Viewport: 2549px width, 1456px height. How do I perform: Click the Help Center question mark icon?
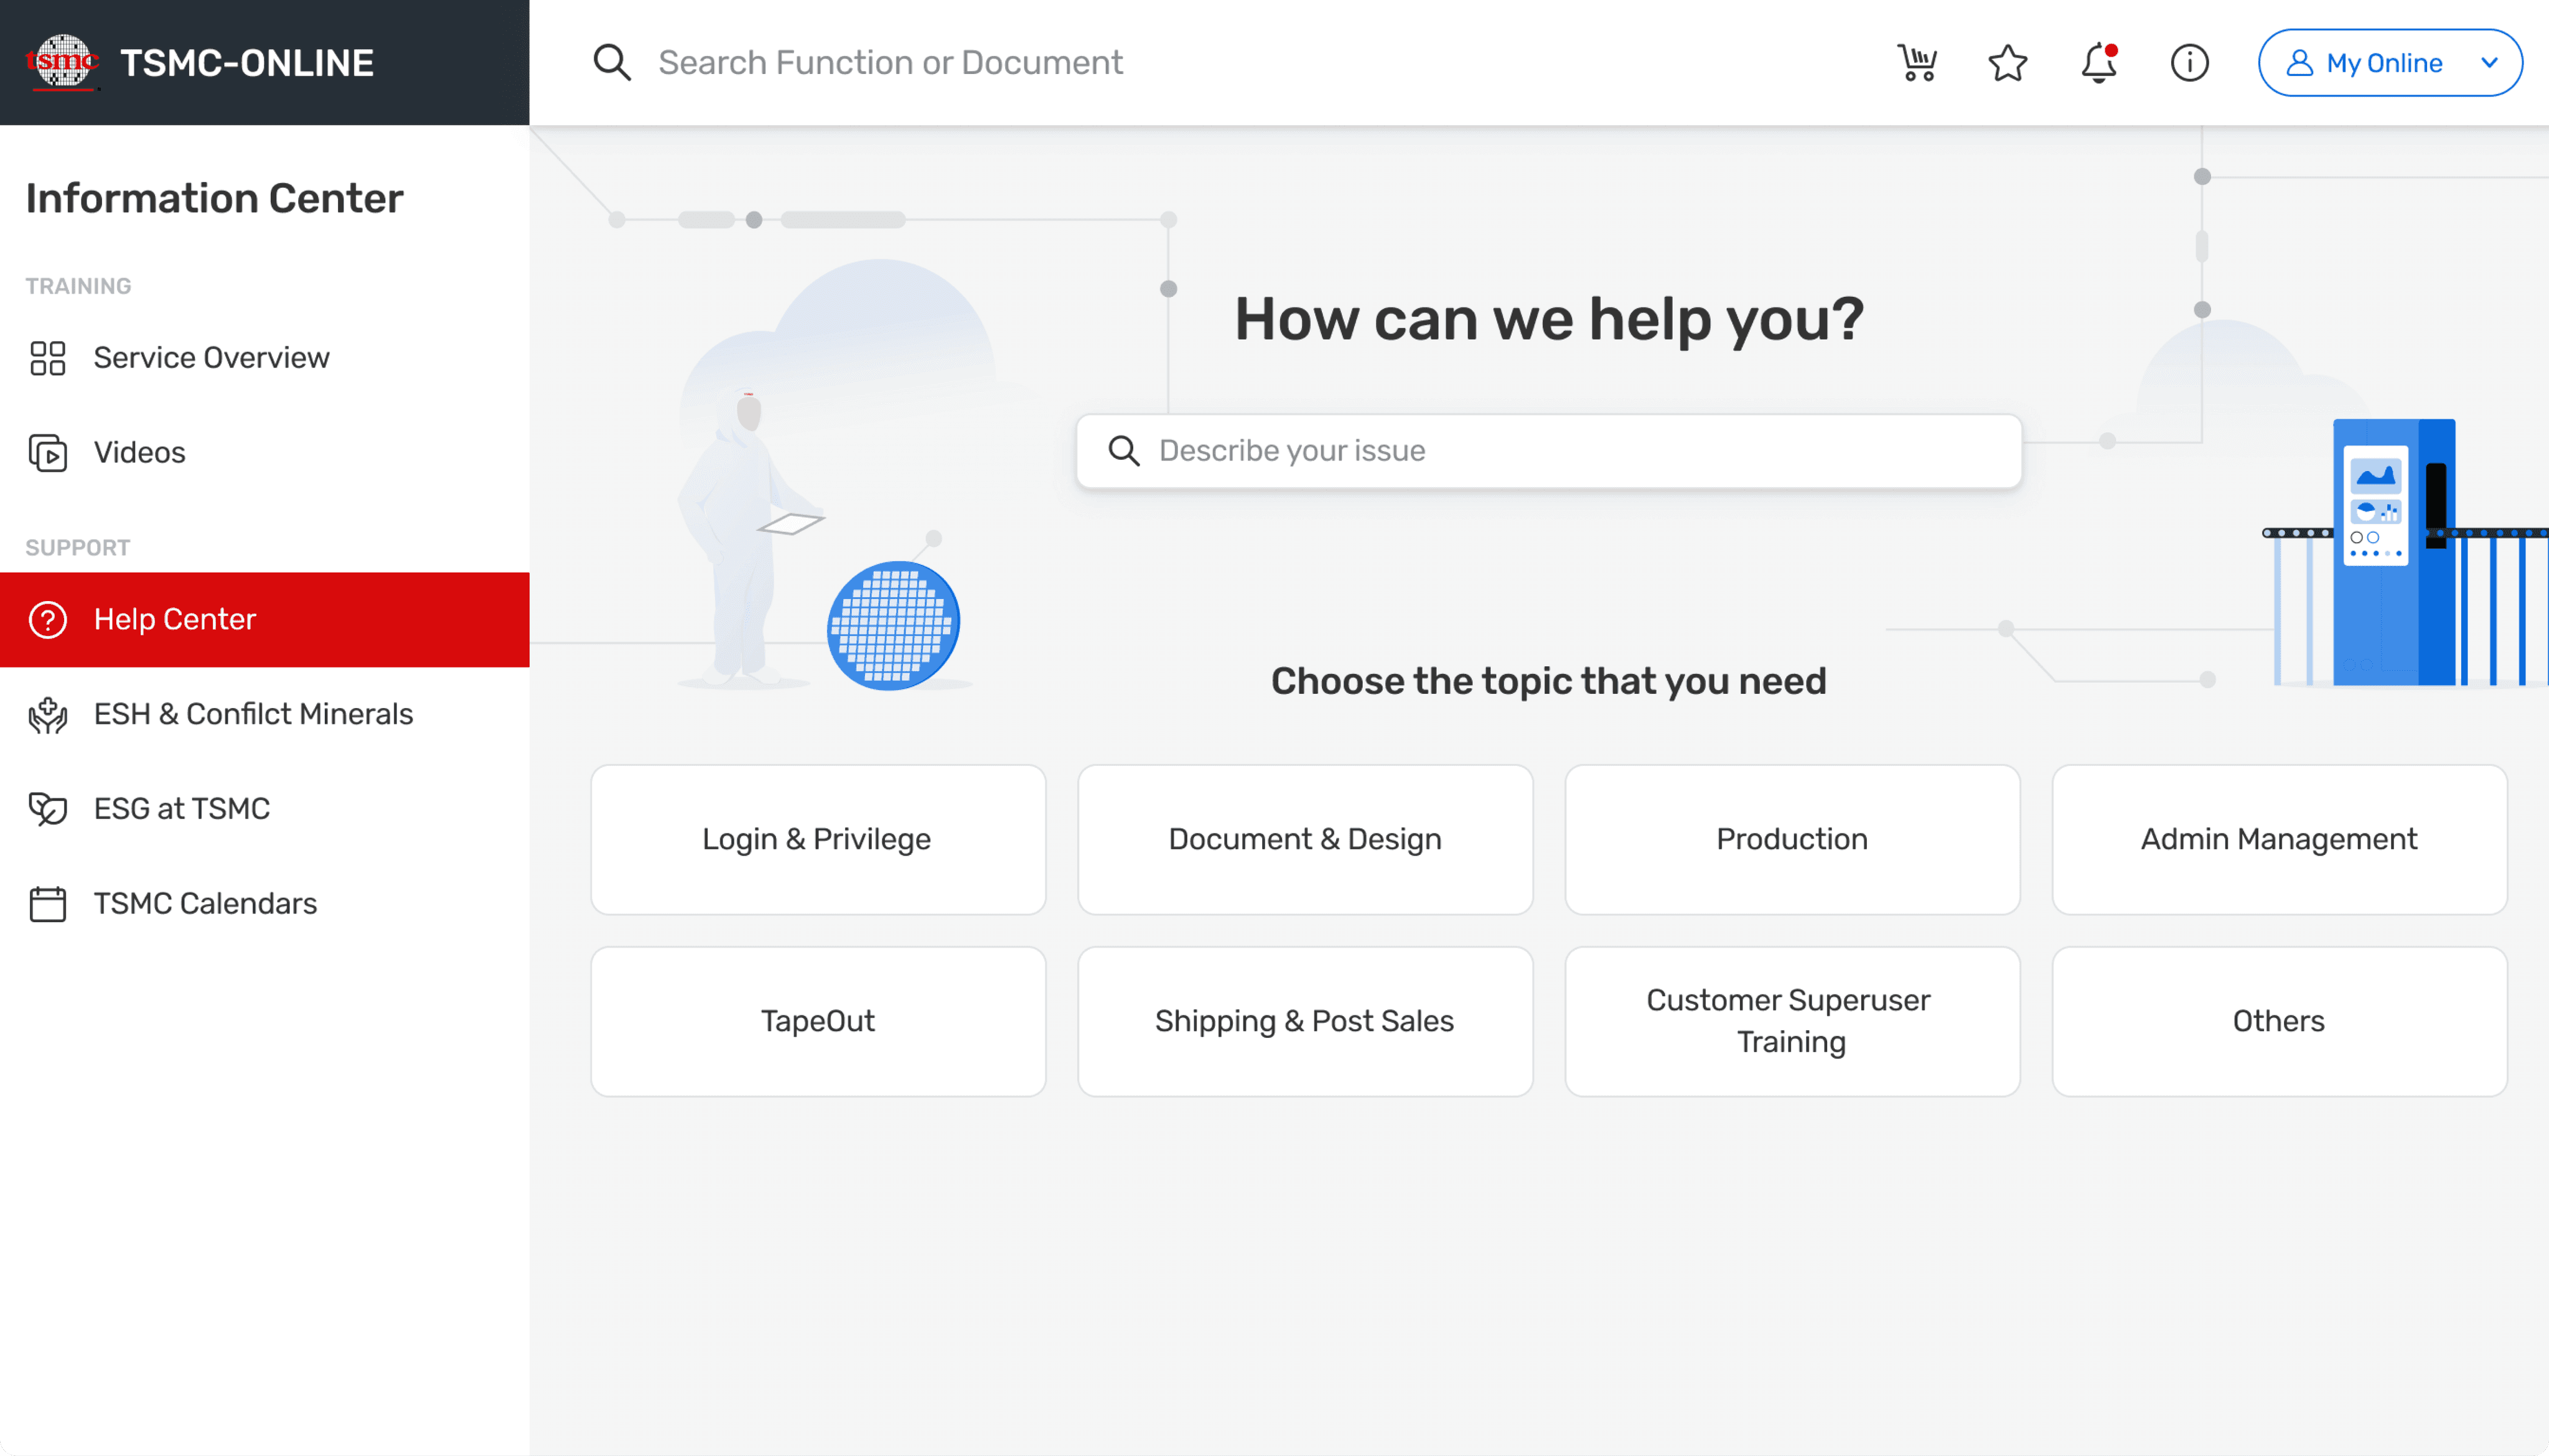click(48, 620)
